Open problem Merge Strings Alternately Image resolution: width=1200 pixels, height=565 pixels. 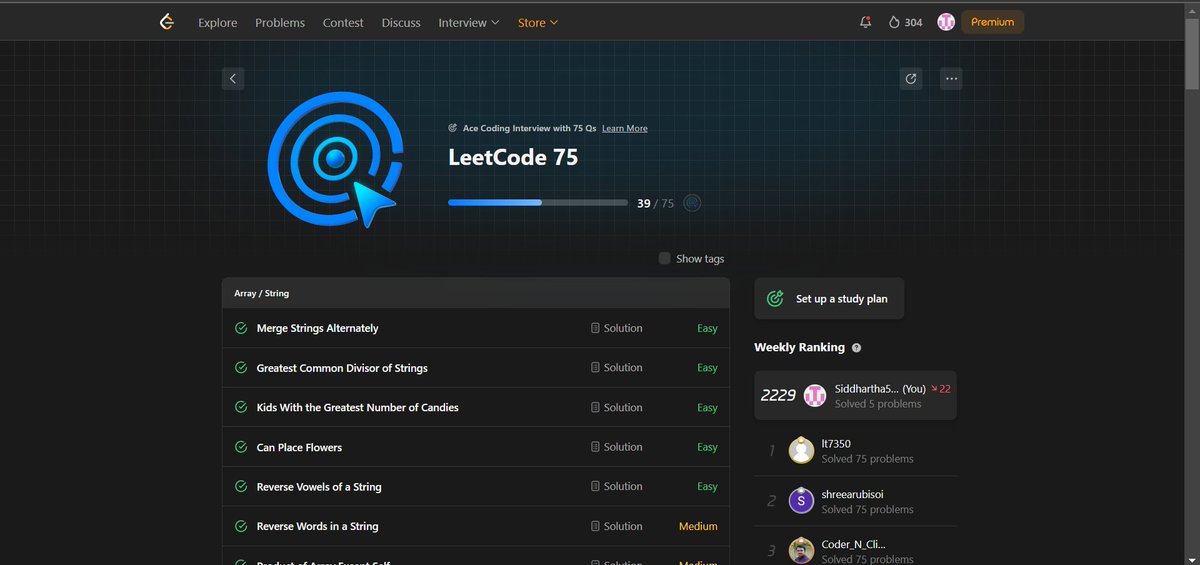[x=317, y=328]
